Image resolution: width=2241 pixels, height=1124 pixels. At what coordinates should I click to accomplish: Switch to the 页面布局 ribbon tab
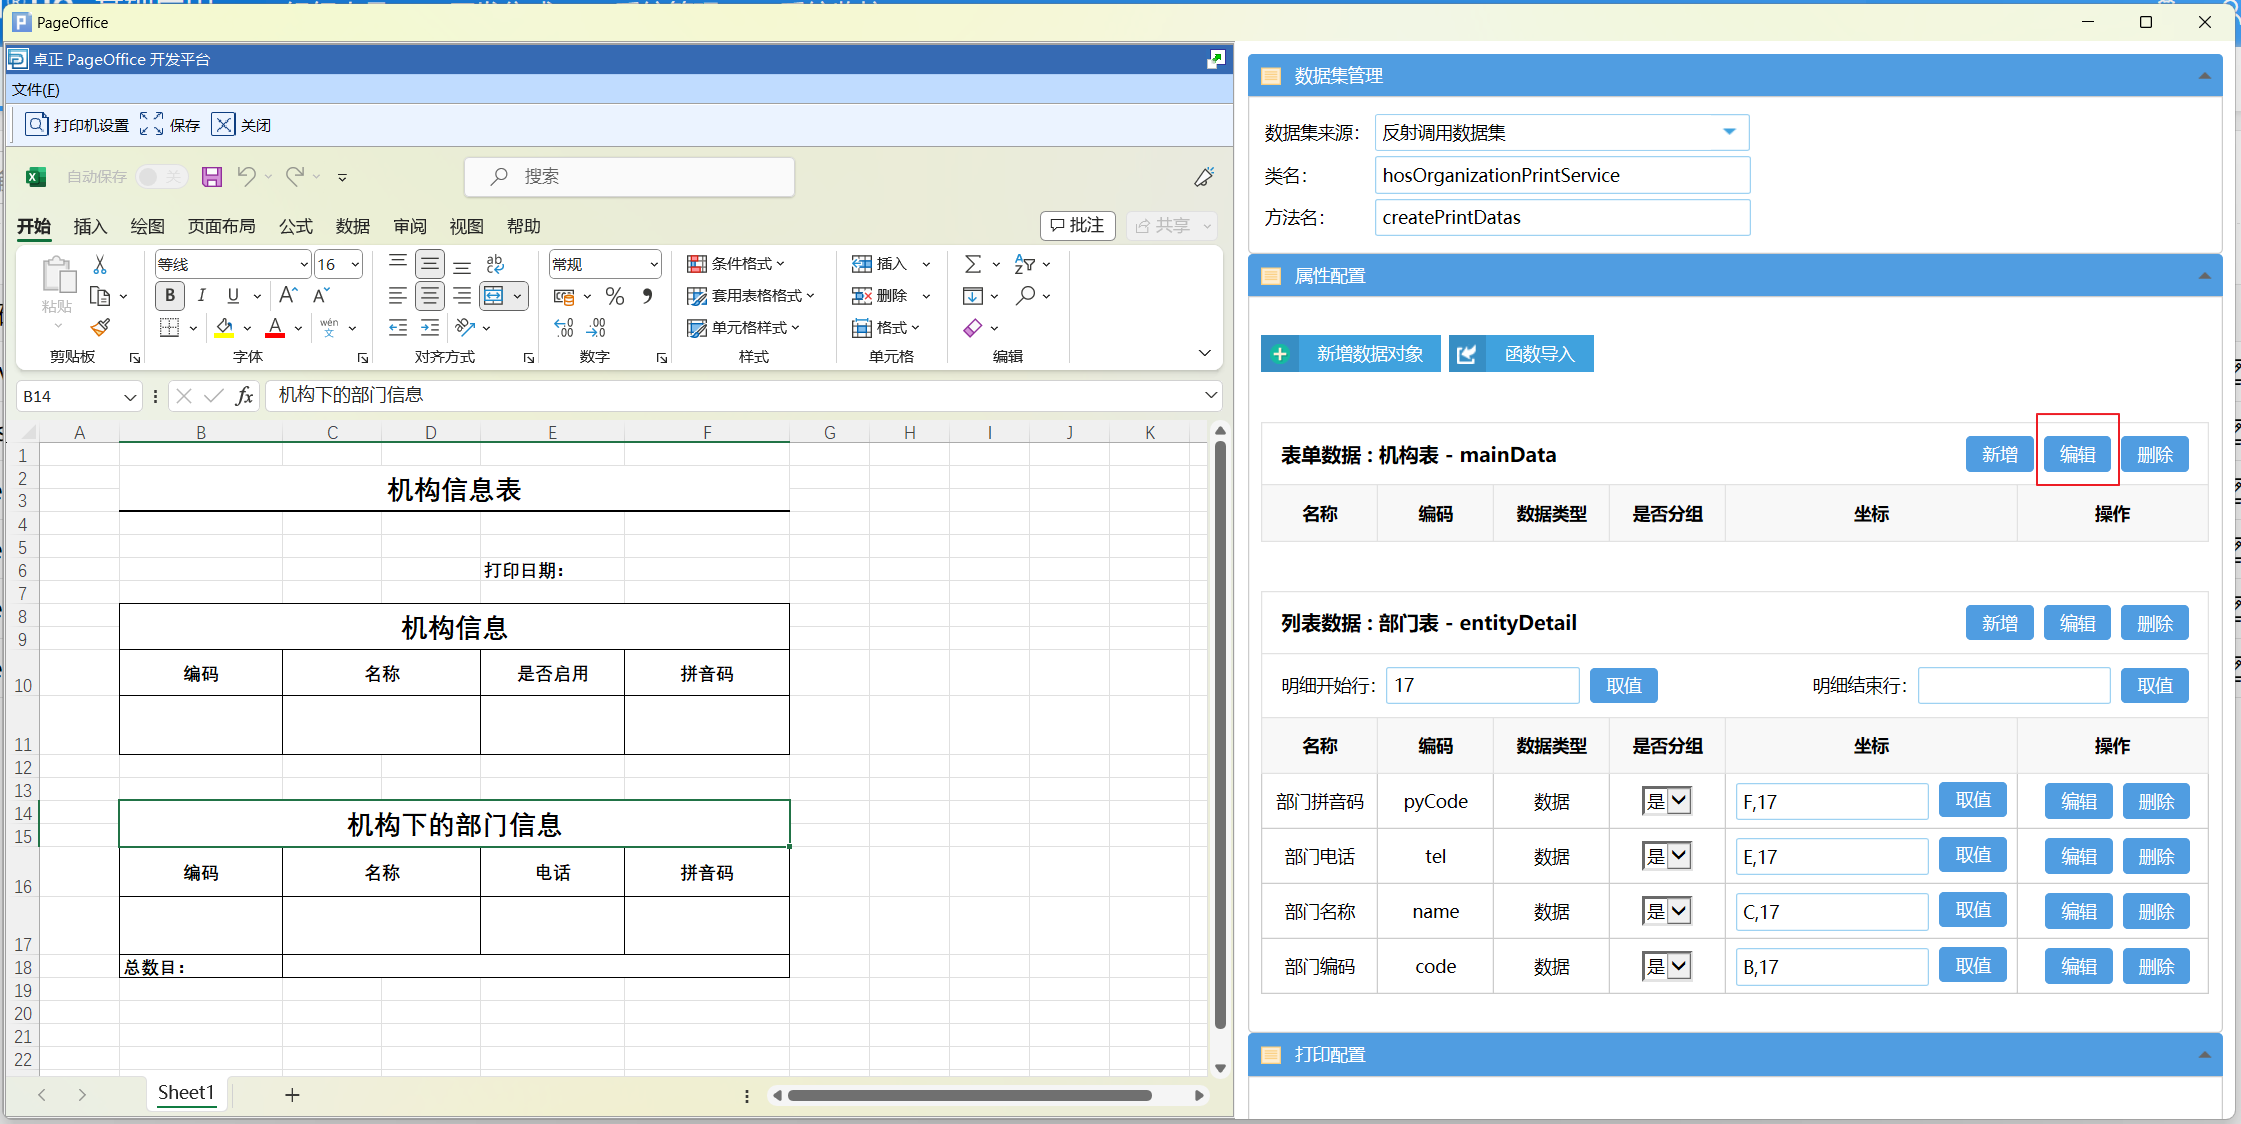click(x=221, y=226)
